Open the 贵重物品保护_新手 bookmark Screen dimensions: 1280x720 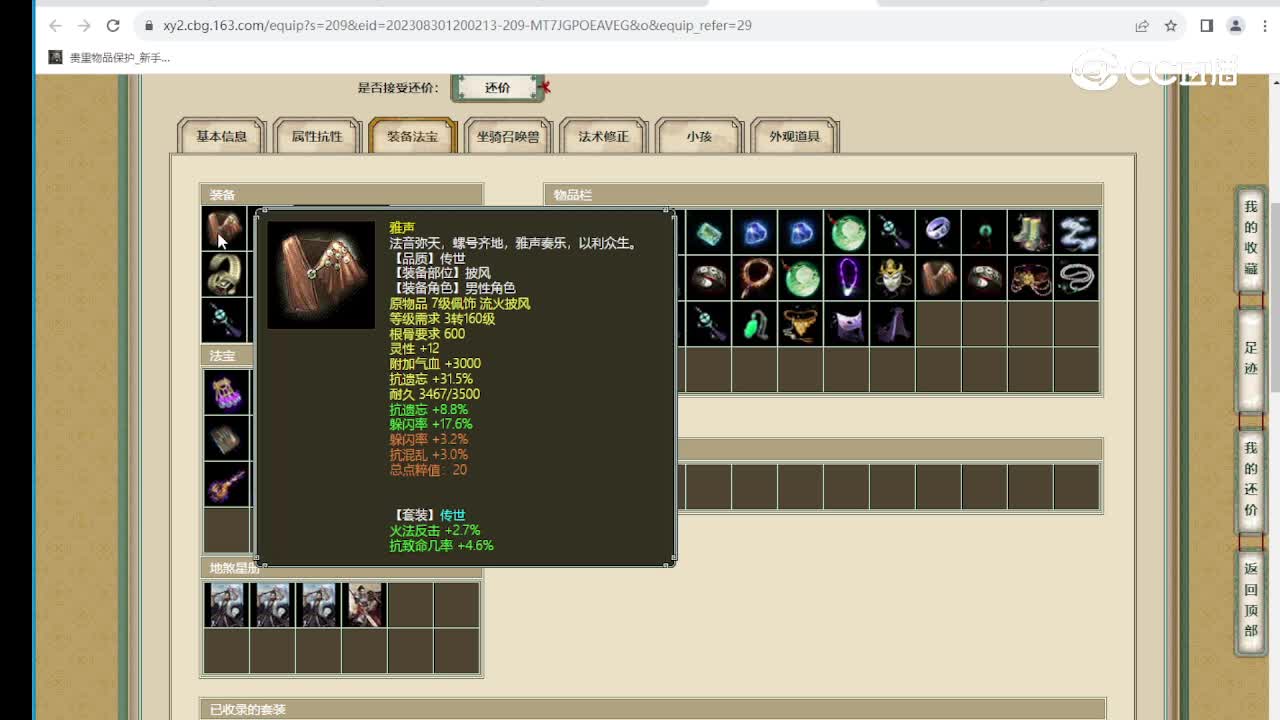pos(110,58)
